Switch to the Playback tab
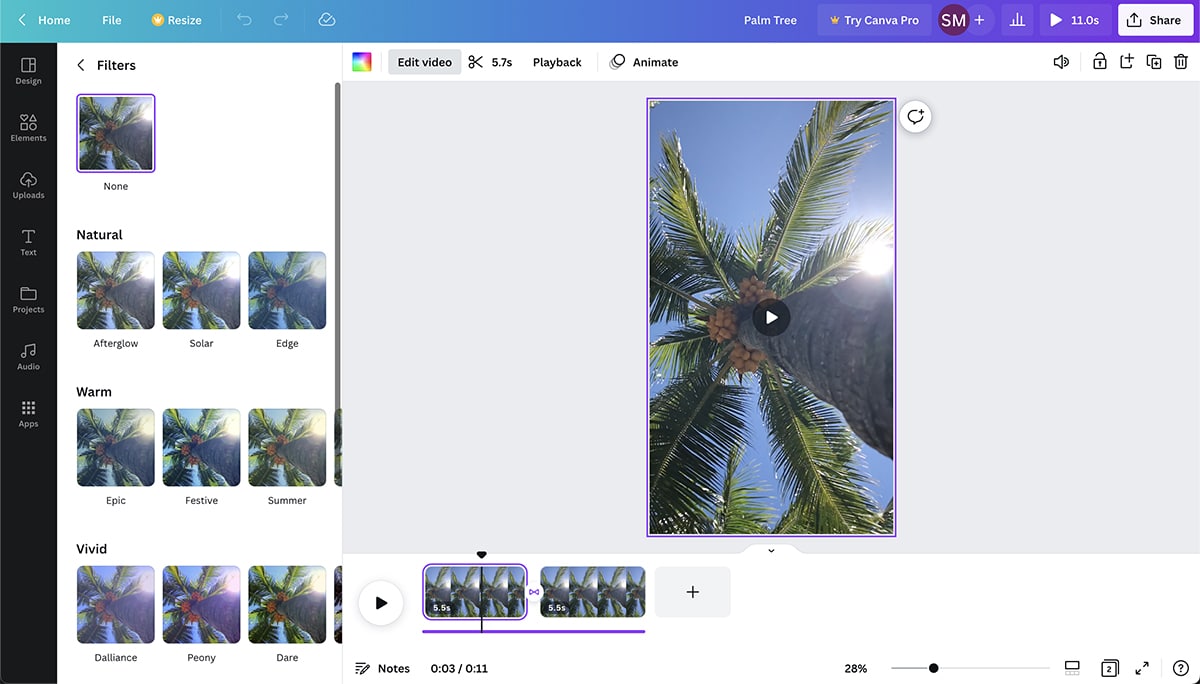 point(556,61)
